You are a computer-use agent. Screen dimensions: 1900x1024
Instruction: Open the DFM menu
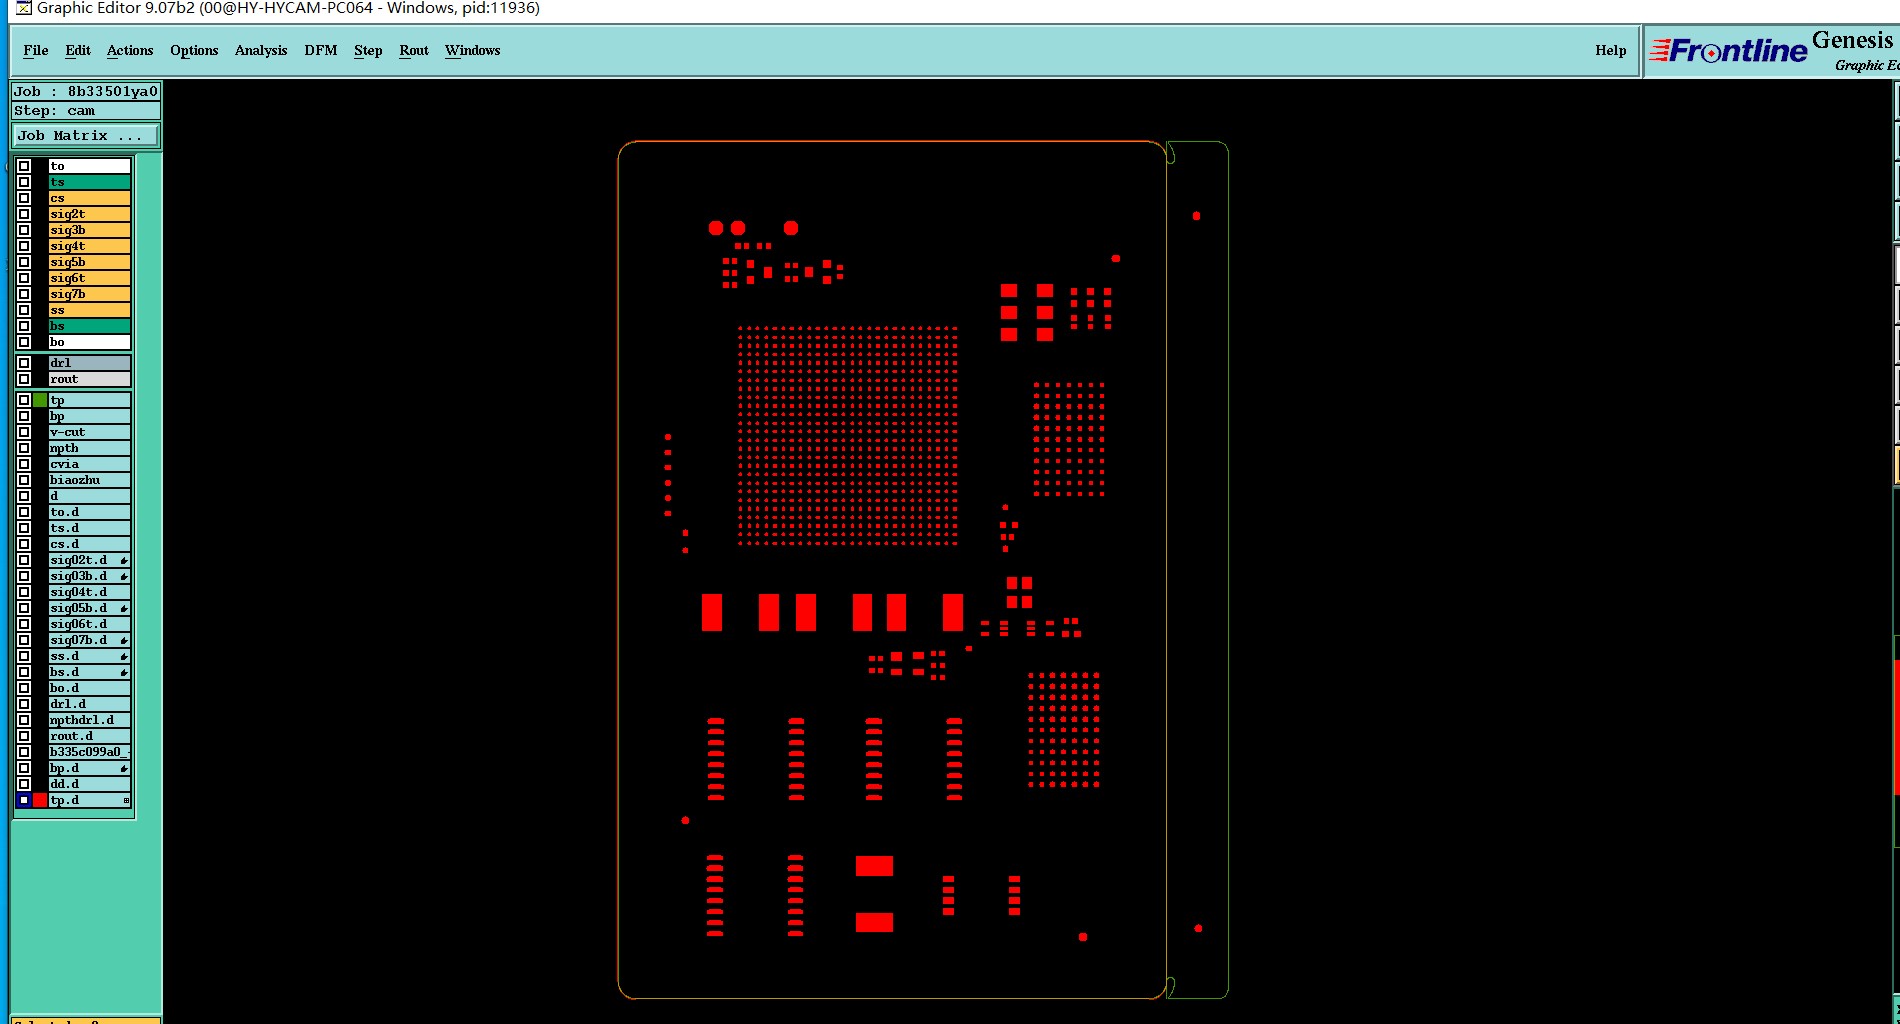(x=321, y=50)
